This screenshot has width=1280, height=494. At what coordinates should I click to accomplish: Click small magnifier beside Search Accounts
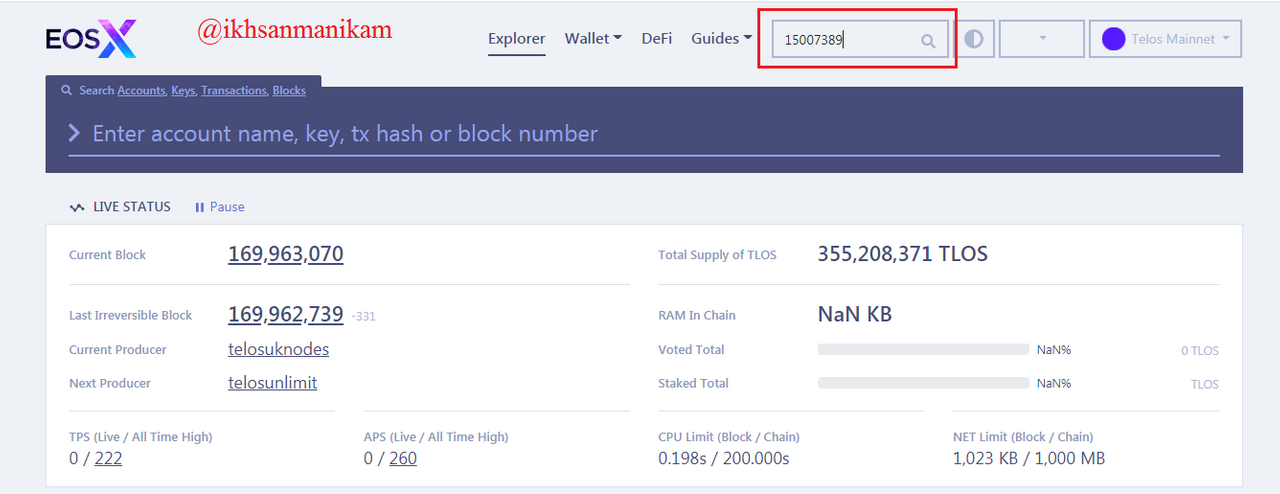click(x=68, y=90)
